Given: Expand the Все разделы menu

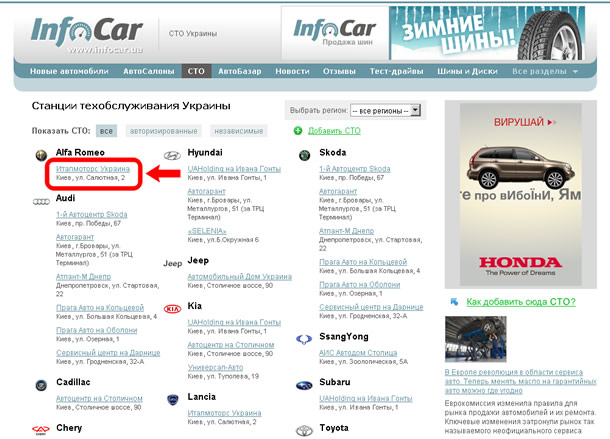Looking at the screenshot, I should pos(544,71).
